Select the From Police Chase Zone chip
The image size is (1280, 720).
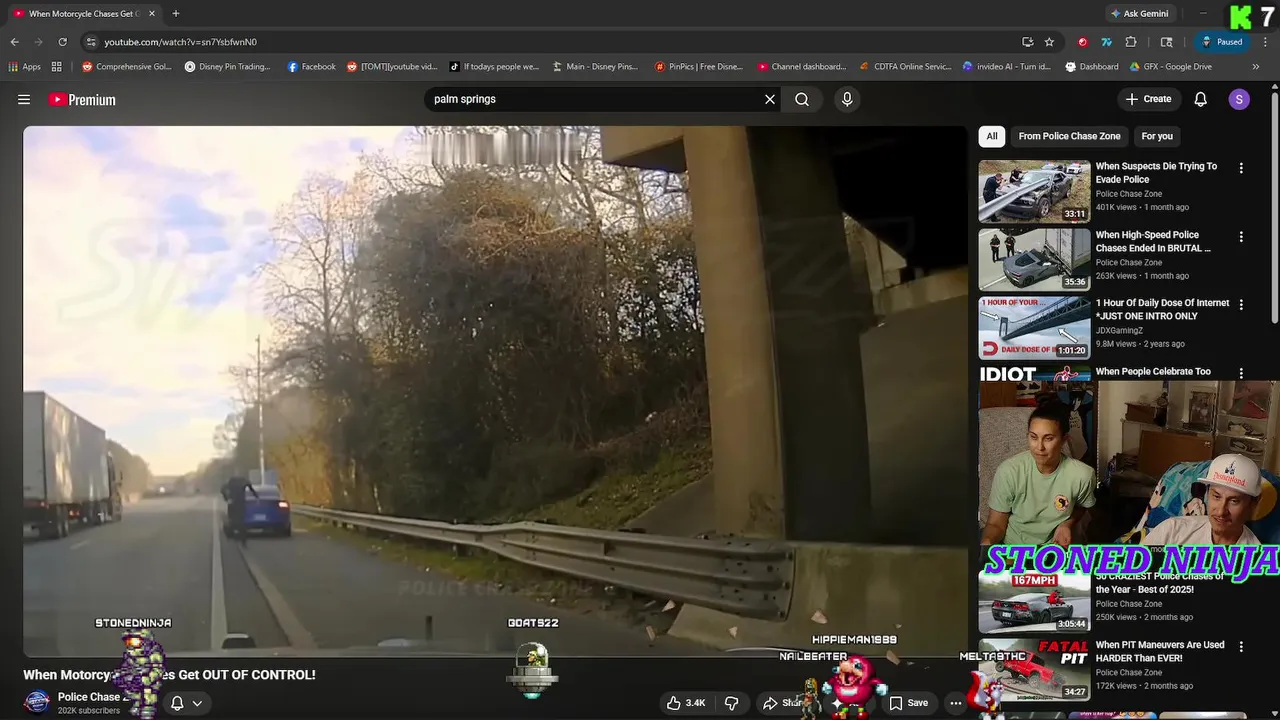tap(1069, 136)
